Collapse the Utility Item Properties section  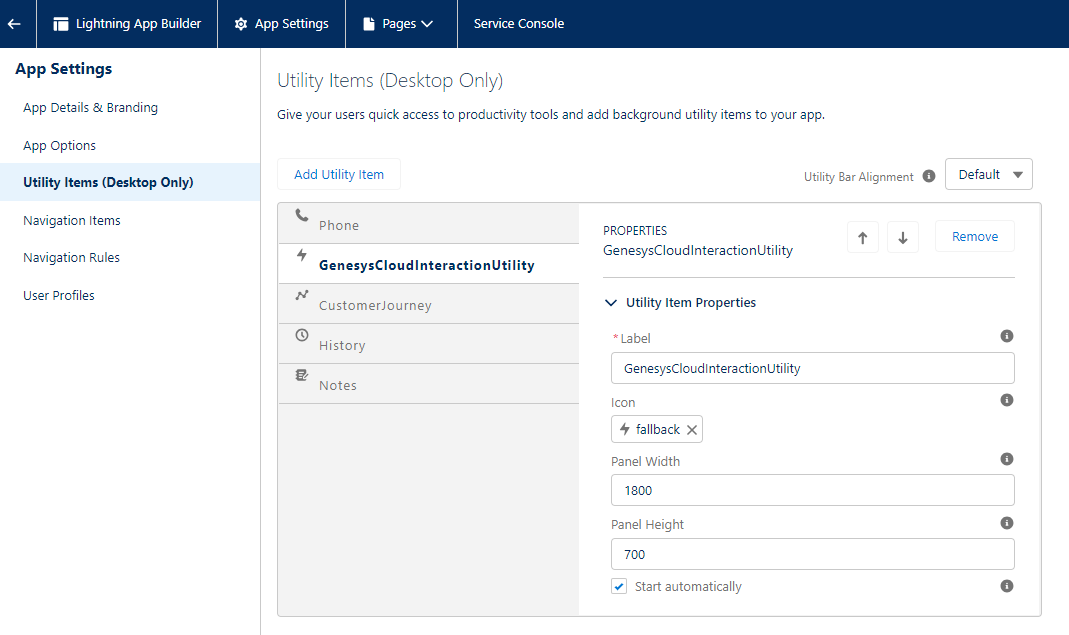611,303
